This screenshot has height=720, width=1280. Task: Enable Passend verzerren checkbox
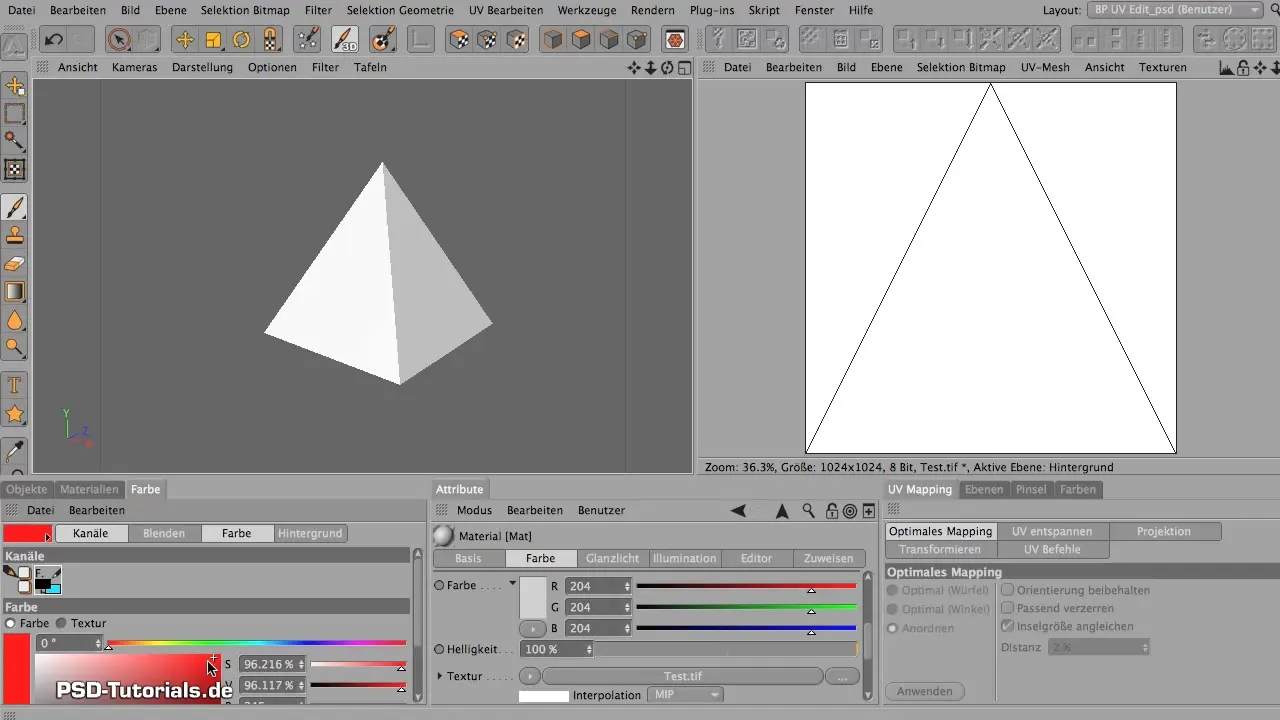click(x=1008, y=608)
